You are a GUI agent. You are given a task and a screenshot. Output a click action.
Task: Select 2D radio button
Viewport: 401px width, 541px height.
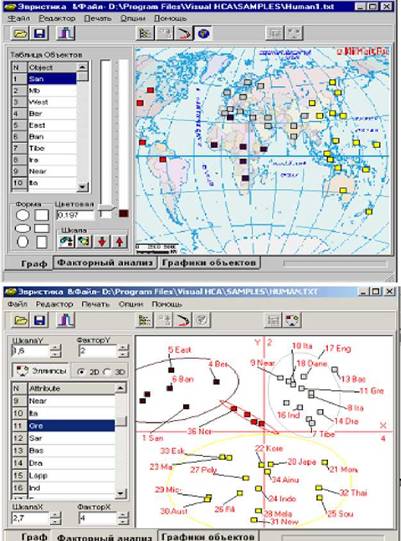(x=81, y=372)
